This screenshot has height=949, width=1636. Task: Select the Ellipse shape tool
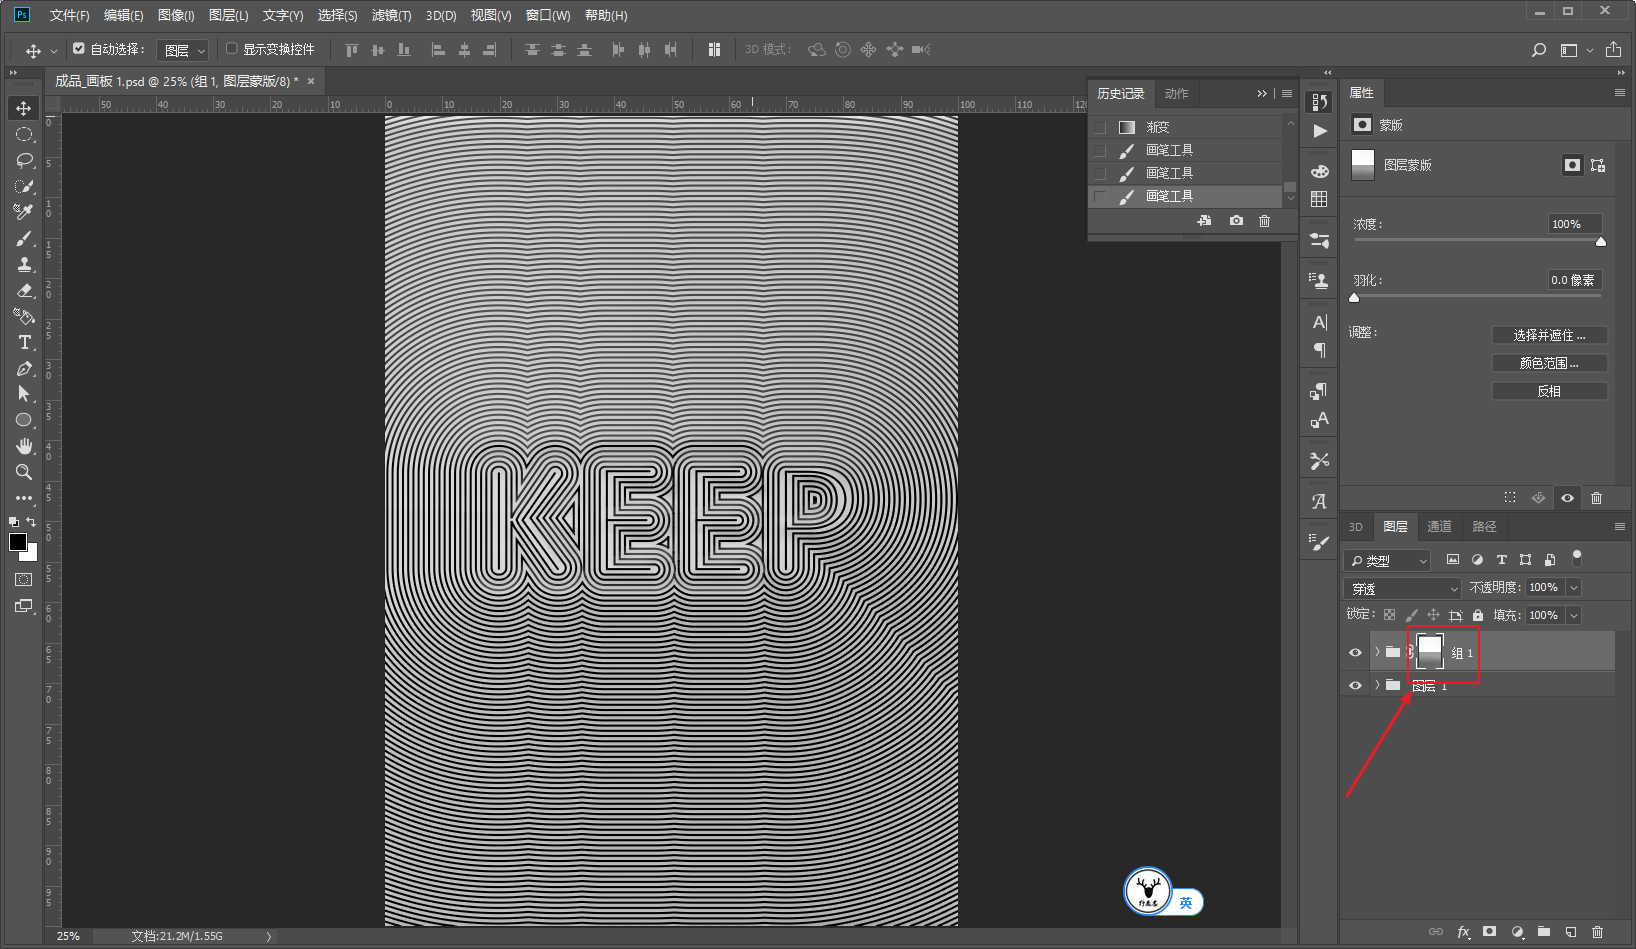point(24,420)
